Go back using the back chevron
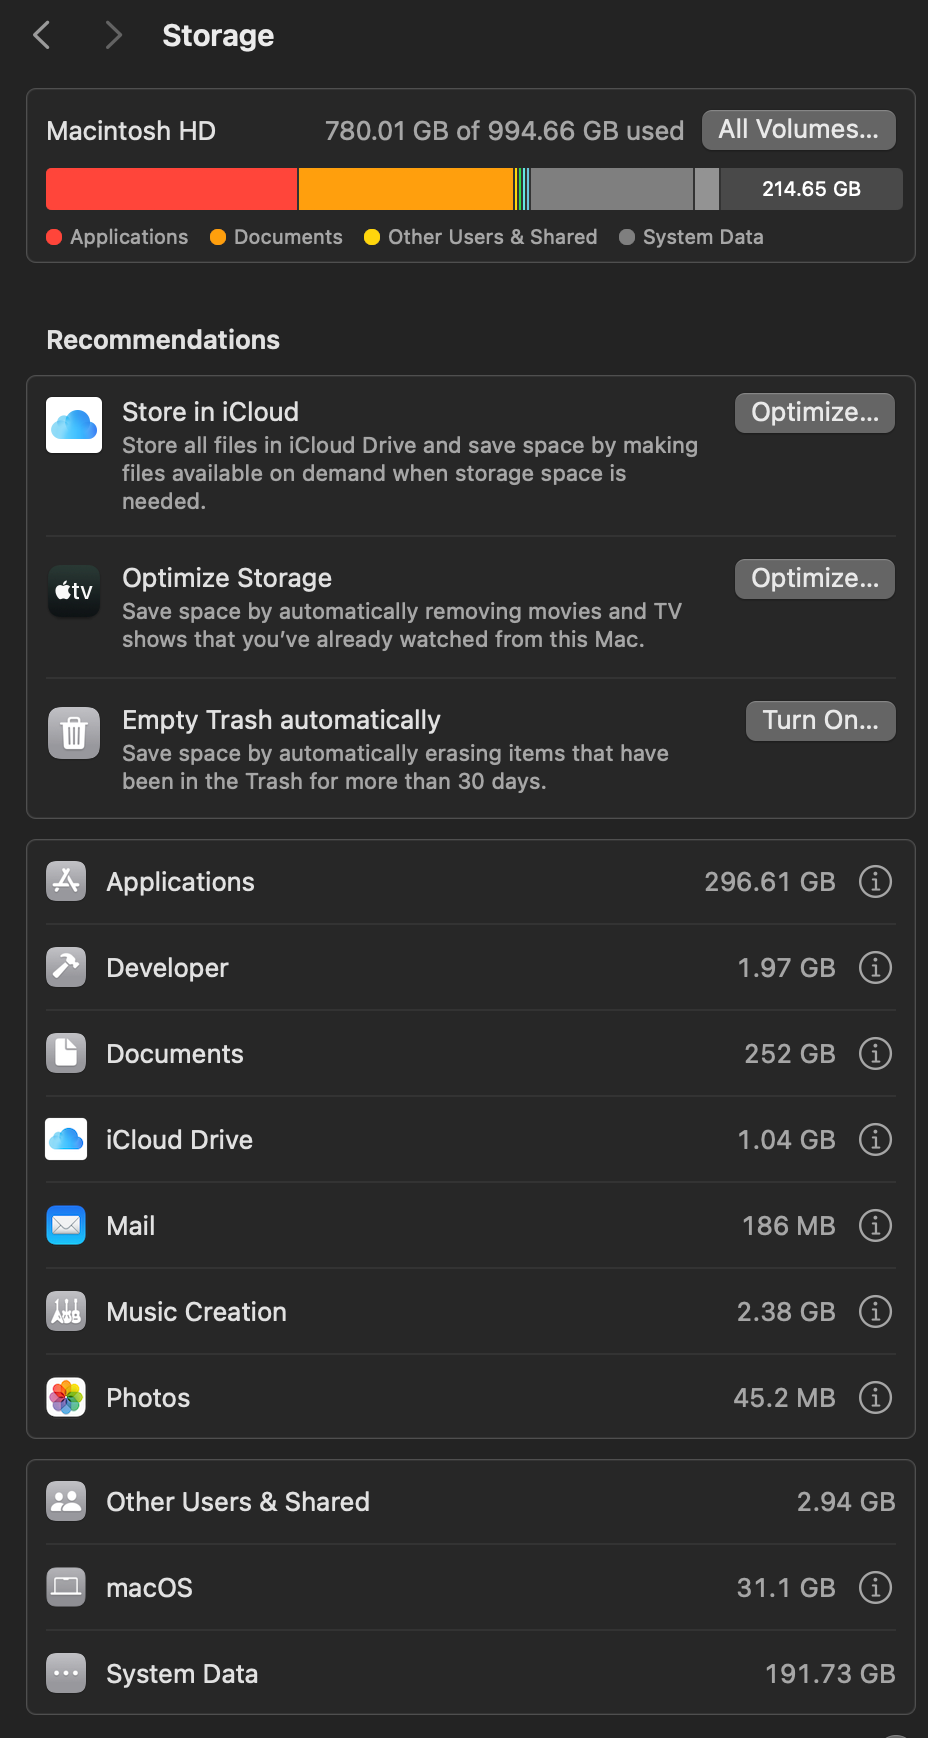This screenshot has width=928, height=1738. point(42,36)
